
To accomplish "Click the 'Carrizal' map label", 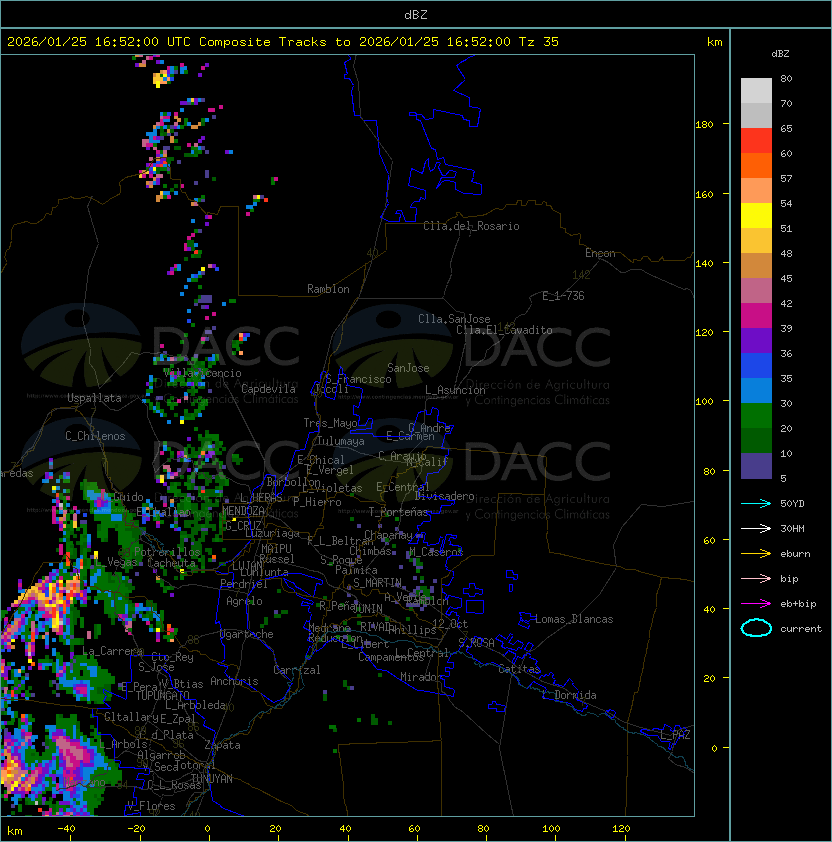I will coord(297,670).
